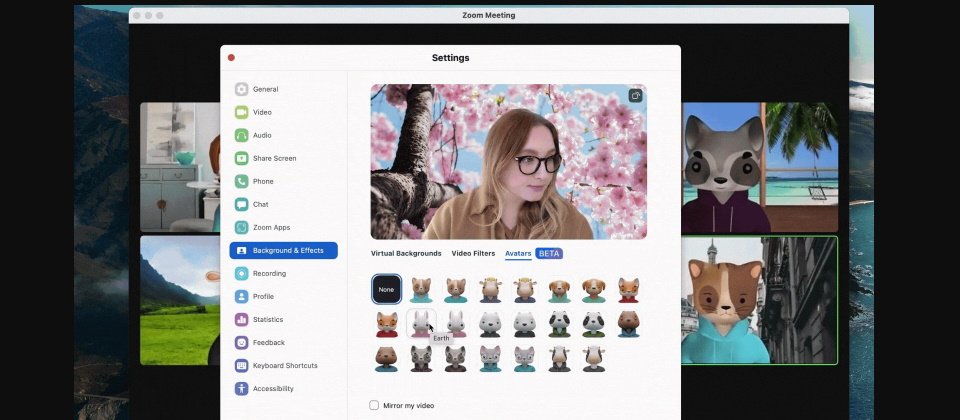The width and height of the screenshot is (960, 420).
Task: Select dog avatar in green hoodie
Action: point(560,290)
